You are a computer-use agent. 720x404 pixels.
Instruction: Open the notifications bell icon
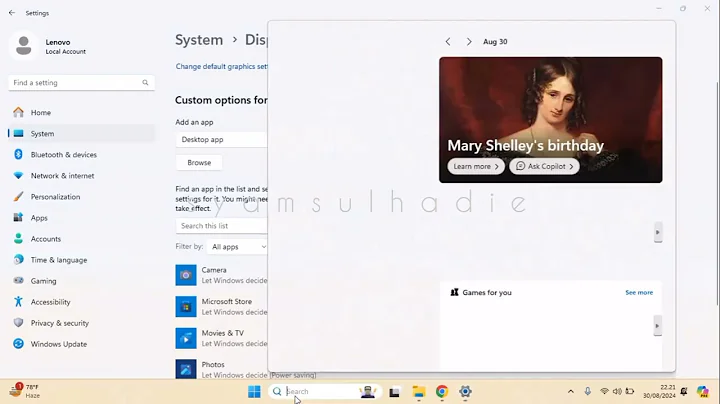tap(684, 391)
